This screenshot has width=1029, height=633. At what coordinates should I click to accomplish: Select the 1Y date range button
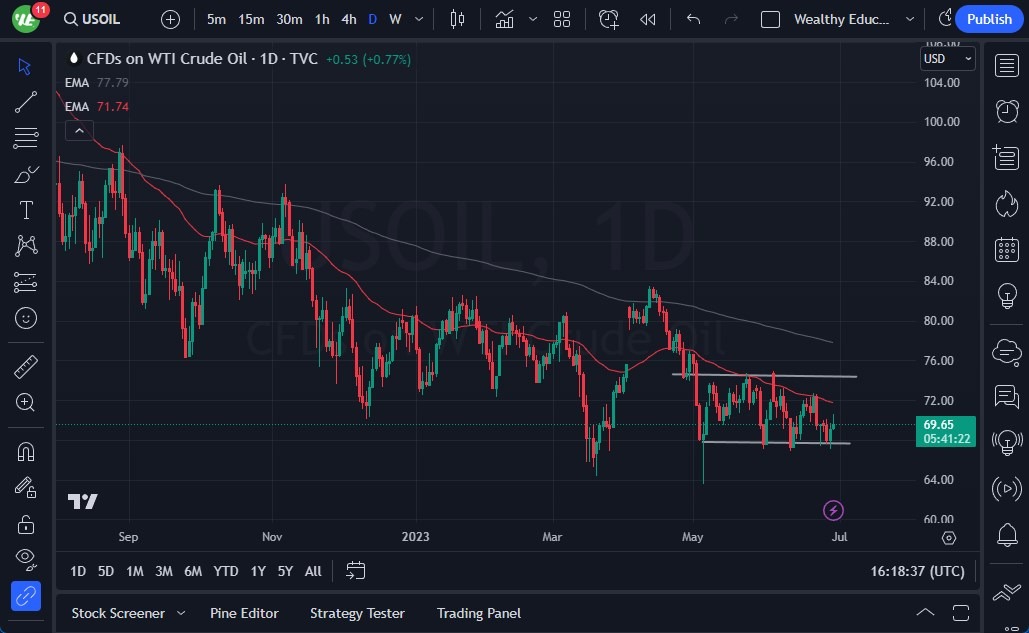pos(258,571)
